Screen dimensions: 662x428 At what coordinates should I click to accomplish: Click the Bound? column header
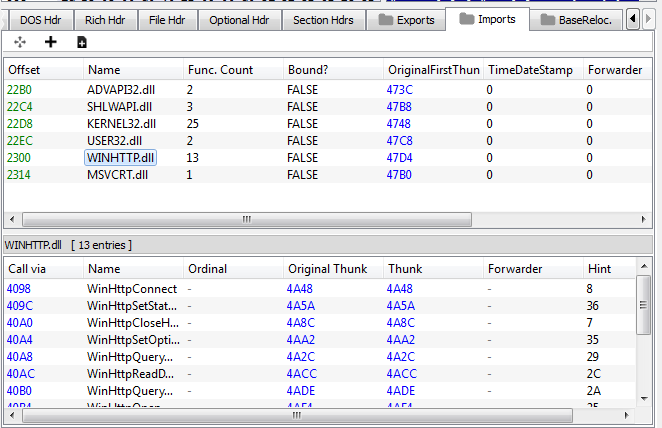point(333,70)
